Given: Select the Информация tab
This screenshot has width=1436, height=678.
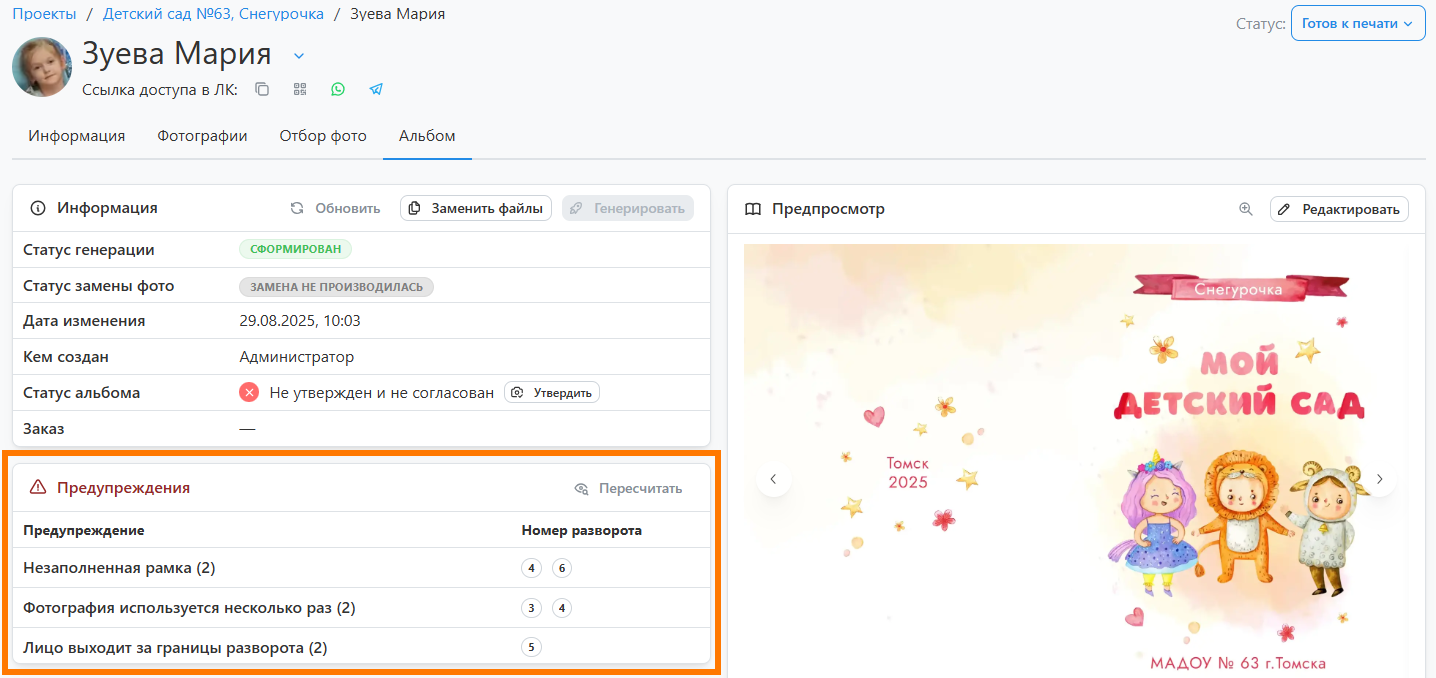Looking at the screenshot, I should pyautogui.click(x=77, y=136).
